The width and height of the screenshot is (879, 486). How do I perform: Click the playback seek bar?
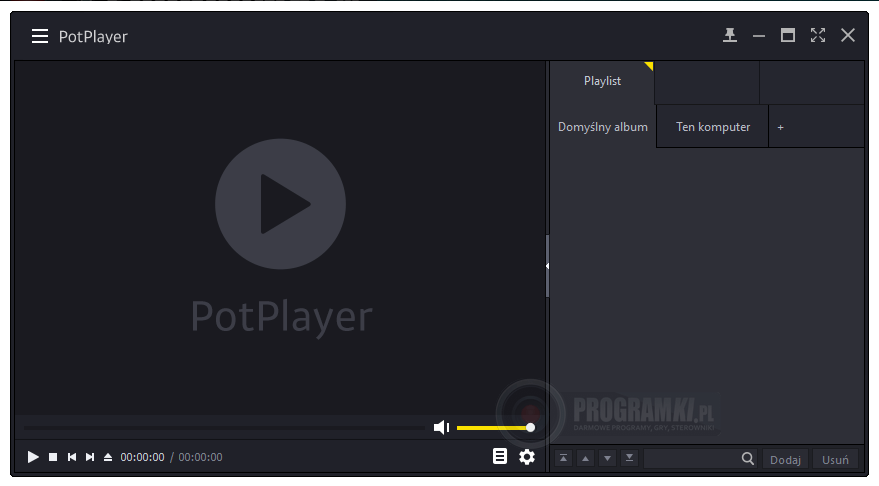224,428
